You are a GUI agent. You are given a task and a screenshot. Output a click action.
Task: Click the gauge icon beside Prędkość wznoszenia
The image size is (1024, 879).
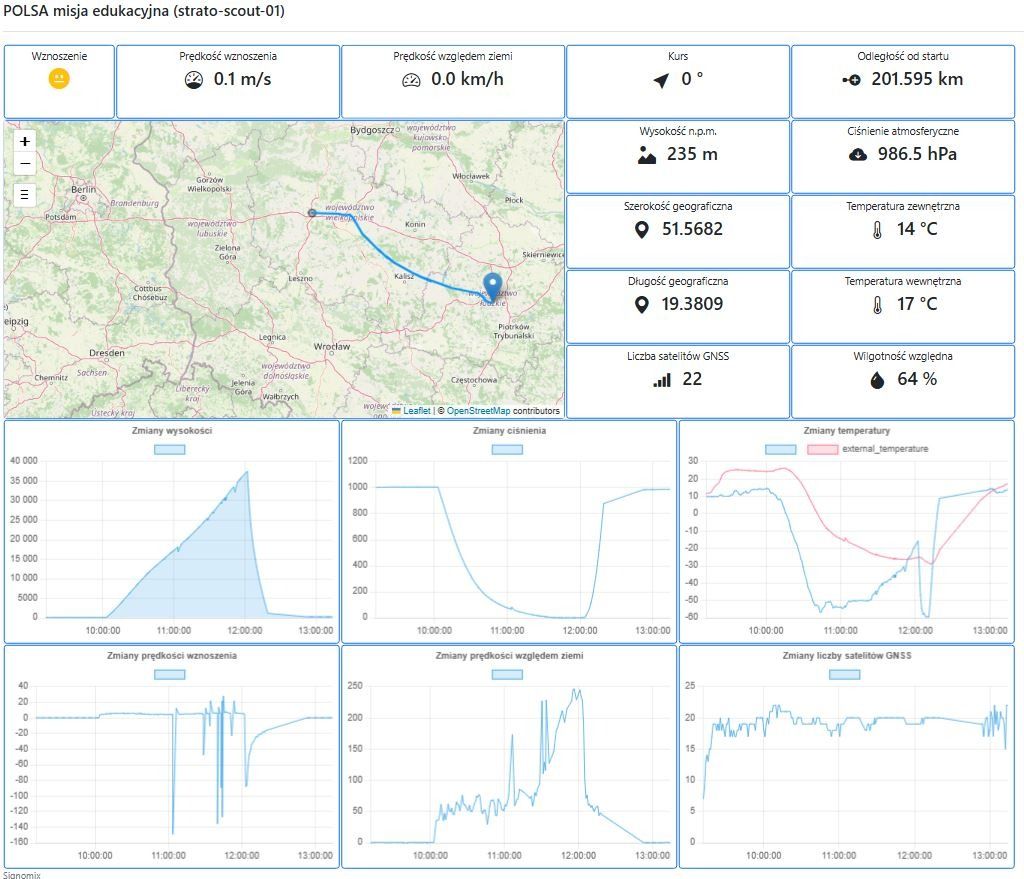(194, 80)
